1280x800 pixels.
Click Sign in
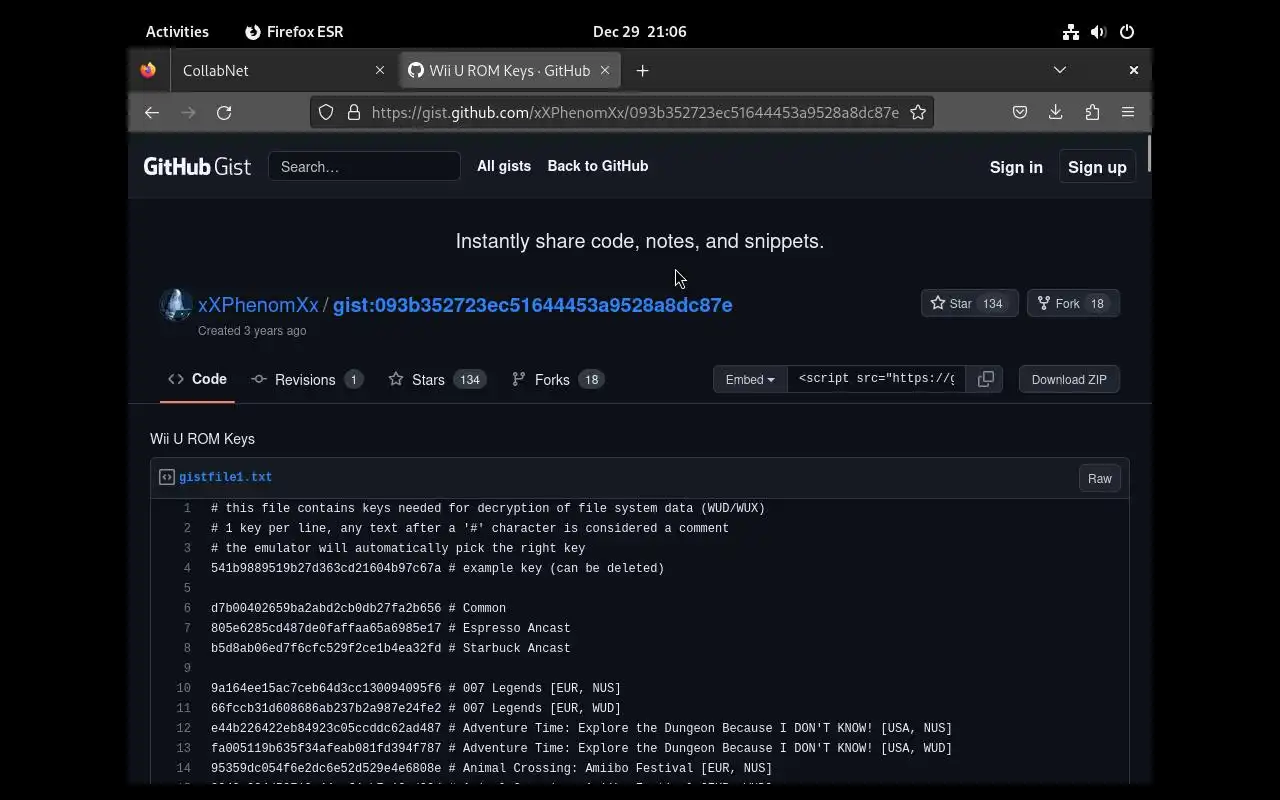pos(1016,167)
